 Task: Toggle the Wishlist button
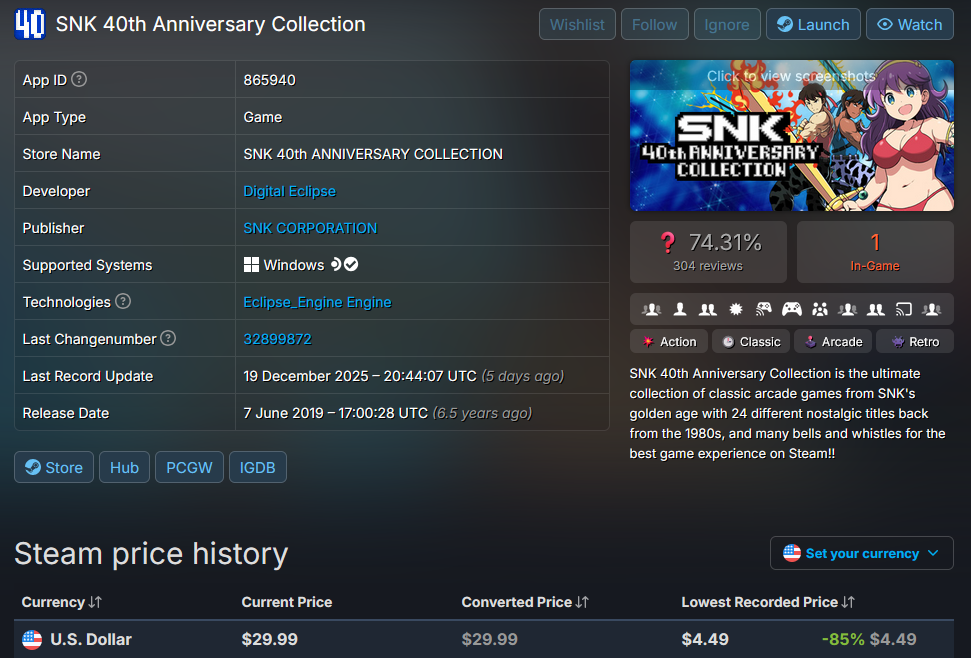577,25
